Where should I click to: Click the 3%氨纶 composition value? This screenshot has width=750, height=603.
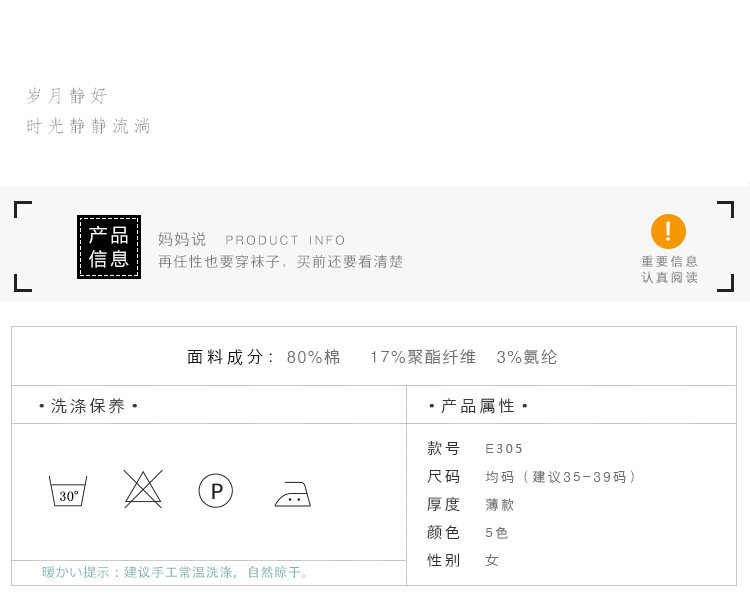pos(527,357)
